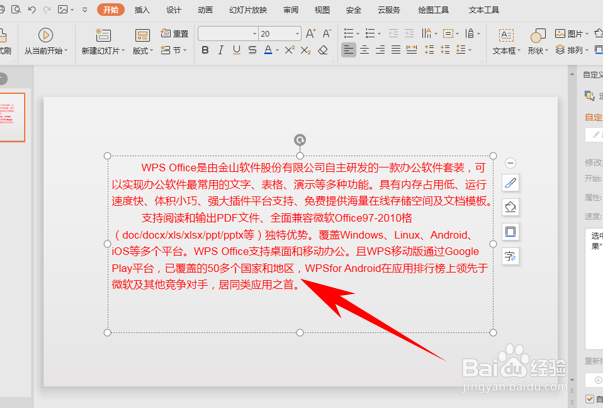Toggle subscript formatting
603x408 pixels.
point(305,50)
